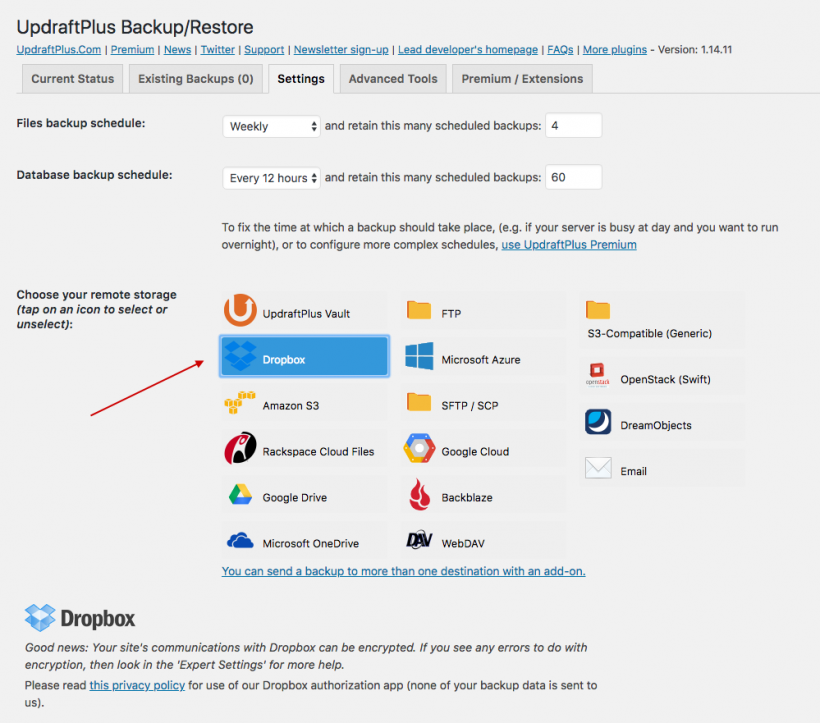Open the FAQs link
Screen dimensions: 820x723
[560, 50]
